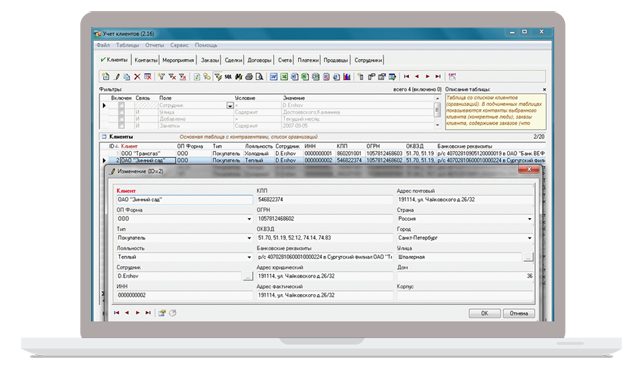
Task: Click the pink settings icon at toolbar end
Action: pyautogui.click(x=452, y=76)
